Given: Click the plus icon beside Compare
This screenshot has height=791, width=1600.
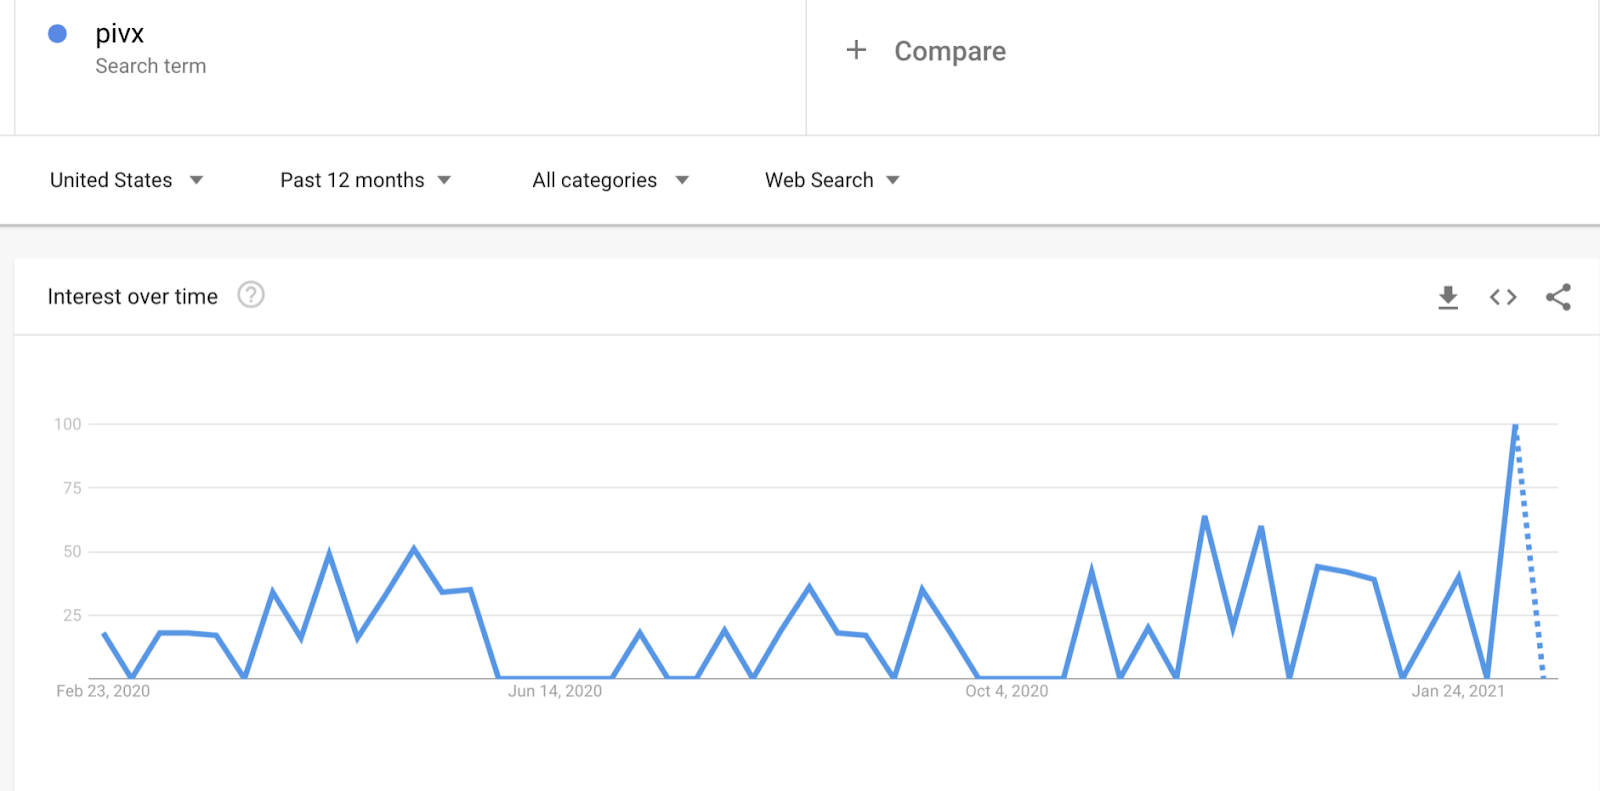Looking at the screenshot, I should (x=856, y=50).
